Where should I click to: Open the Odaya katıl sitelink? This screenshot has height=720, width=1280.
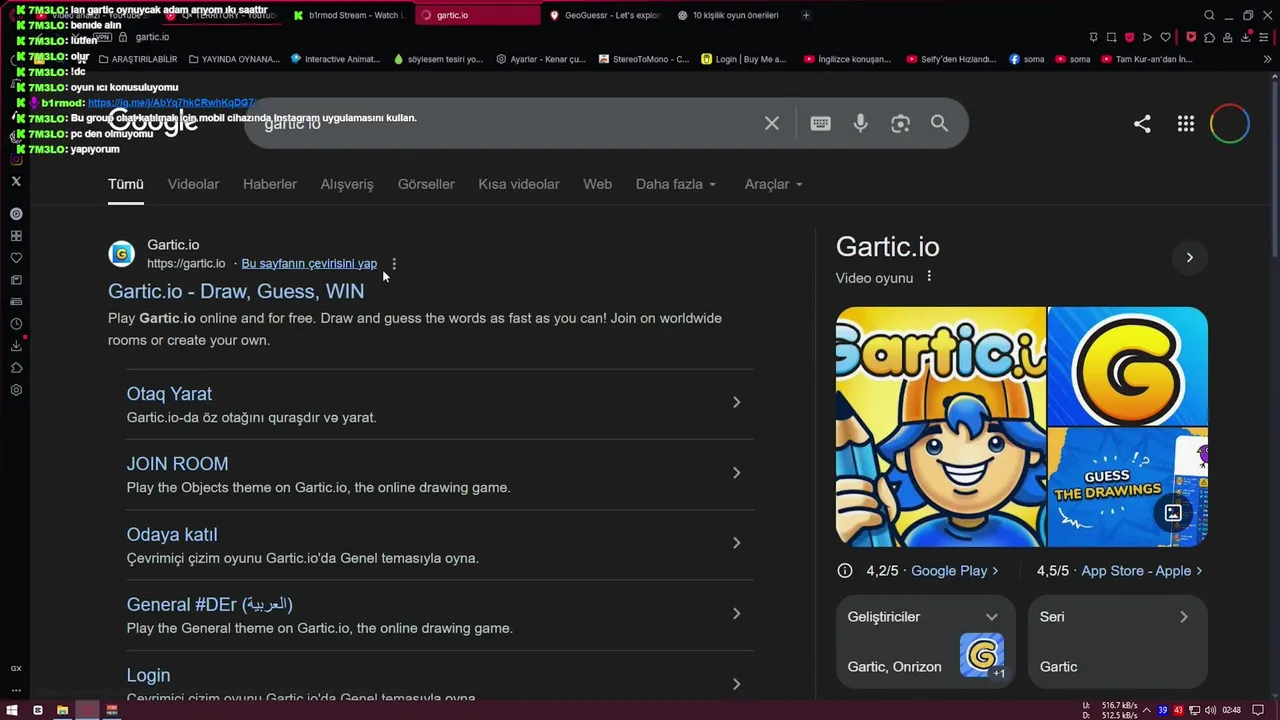tap(172, 535)
